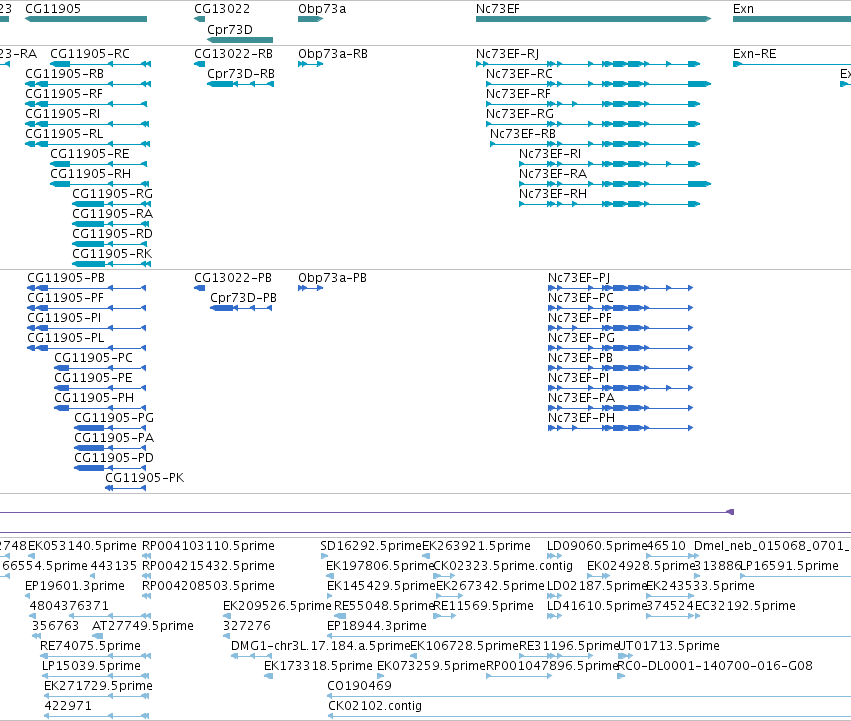
Task: Click feature 422971
Action: click(x=68, y=706)
